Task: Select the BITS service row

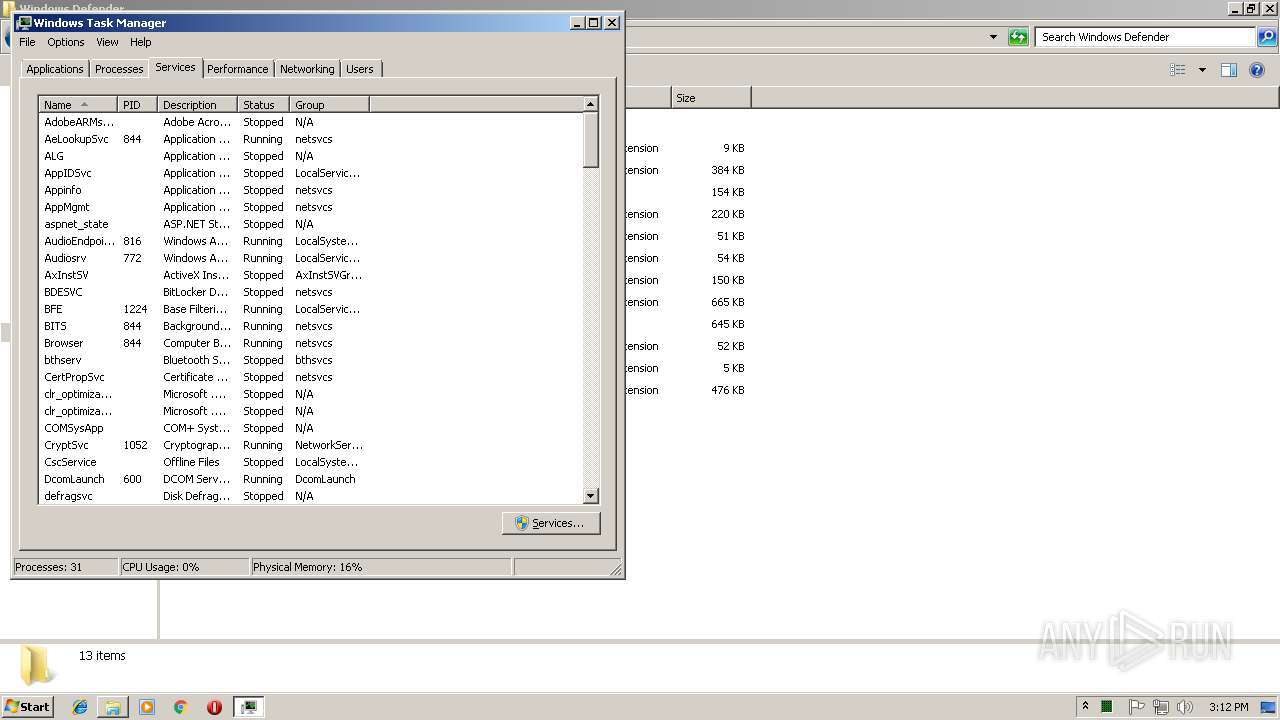Action: (x=310, y=326)
